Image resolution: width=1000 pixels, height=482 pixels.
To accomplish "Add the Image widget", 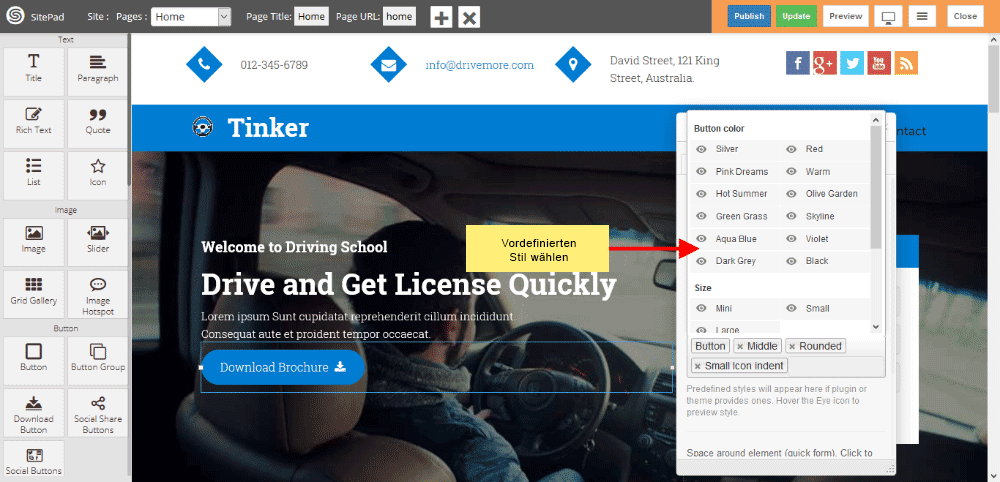I will 34,242.
